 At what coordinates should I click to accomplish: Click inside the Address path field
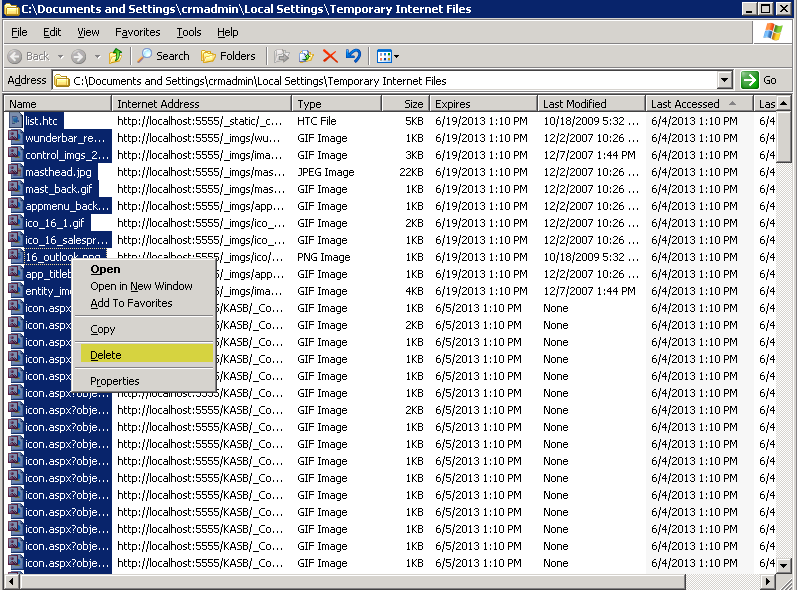[x=385, y=81]
